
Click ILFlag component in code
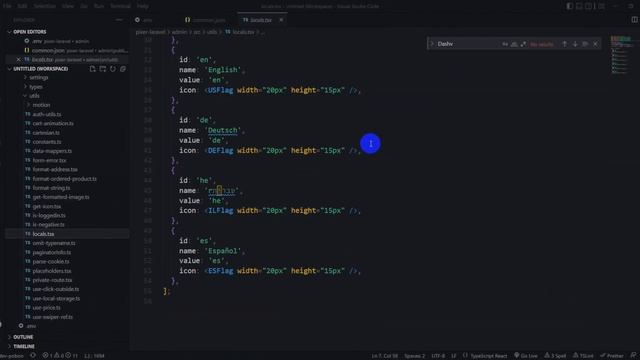point(220,211)
